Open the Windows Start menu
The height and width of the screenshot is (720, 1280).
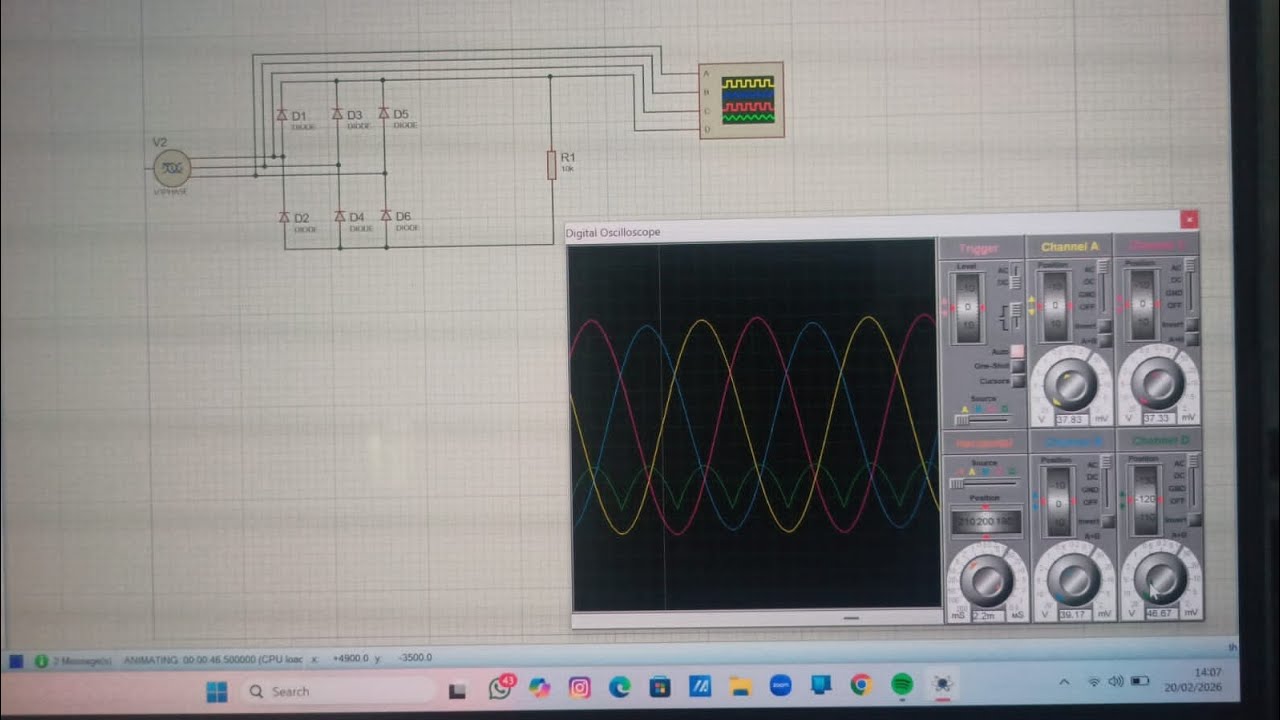[216, 691]
